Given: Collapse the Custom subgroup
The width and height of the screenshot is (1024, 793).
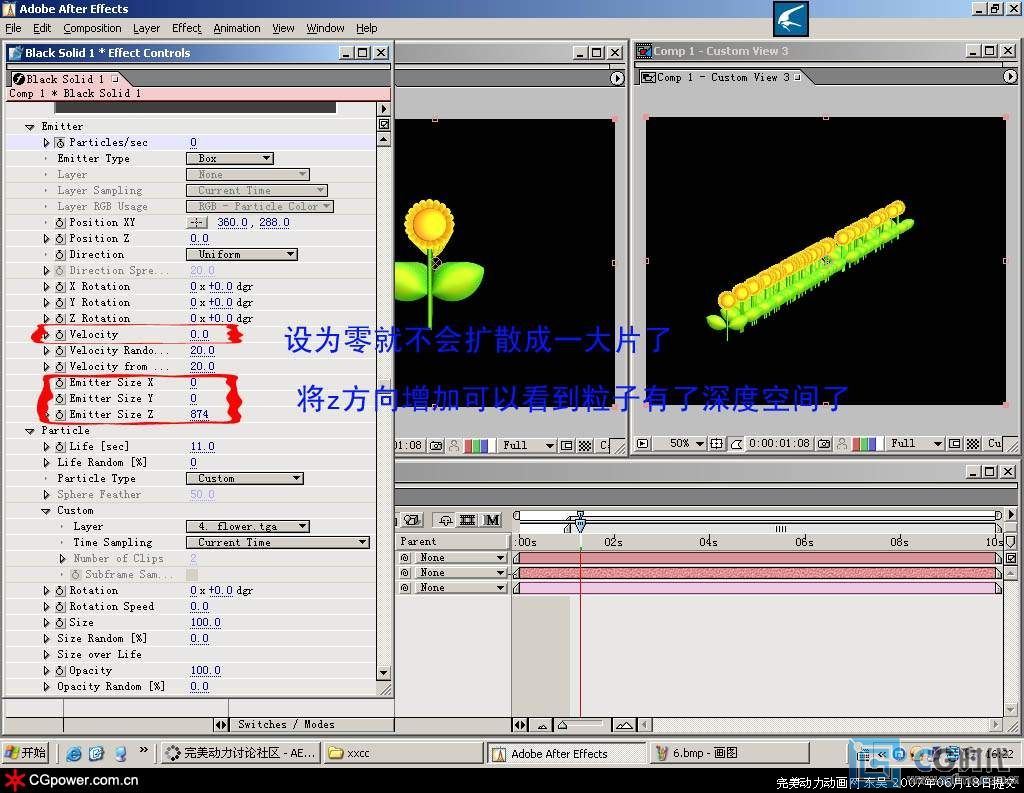Looking at the screenshot, I should point(46,511).
